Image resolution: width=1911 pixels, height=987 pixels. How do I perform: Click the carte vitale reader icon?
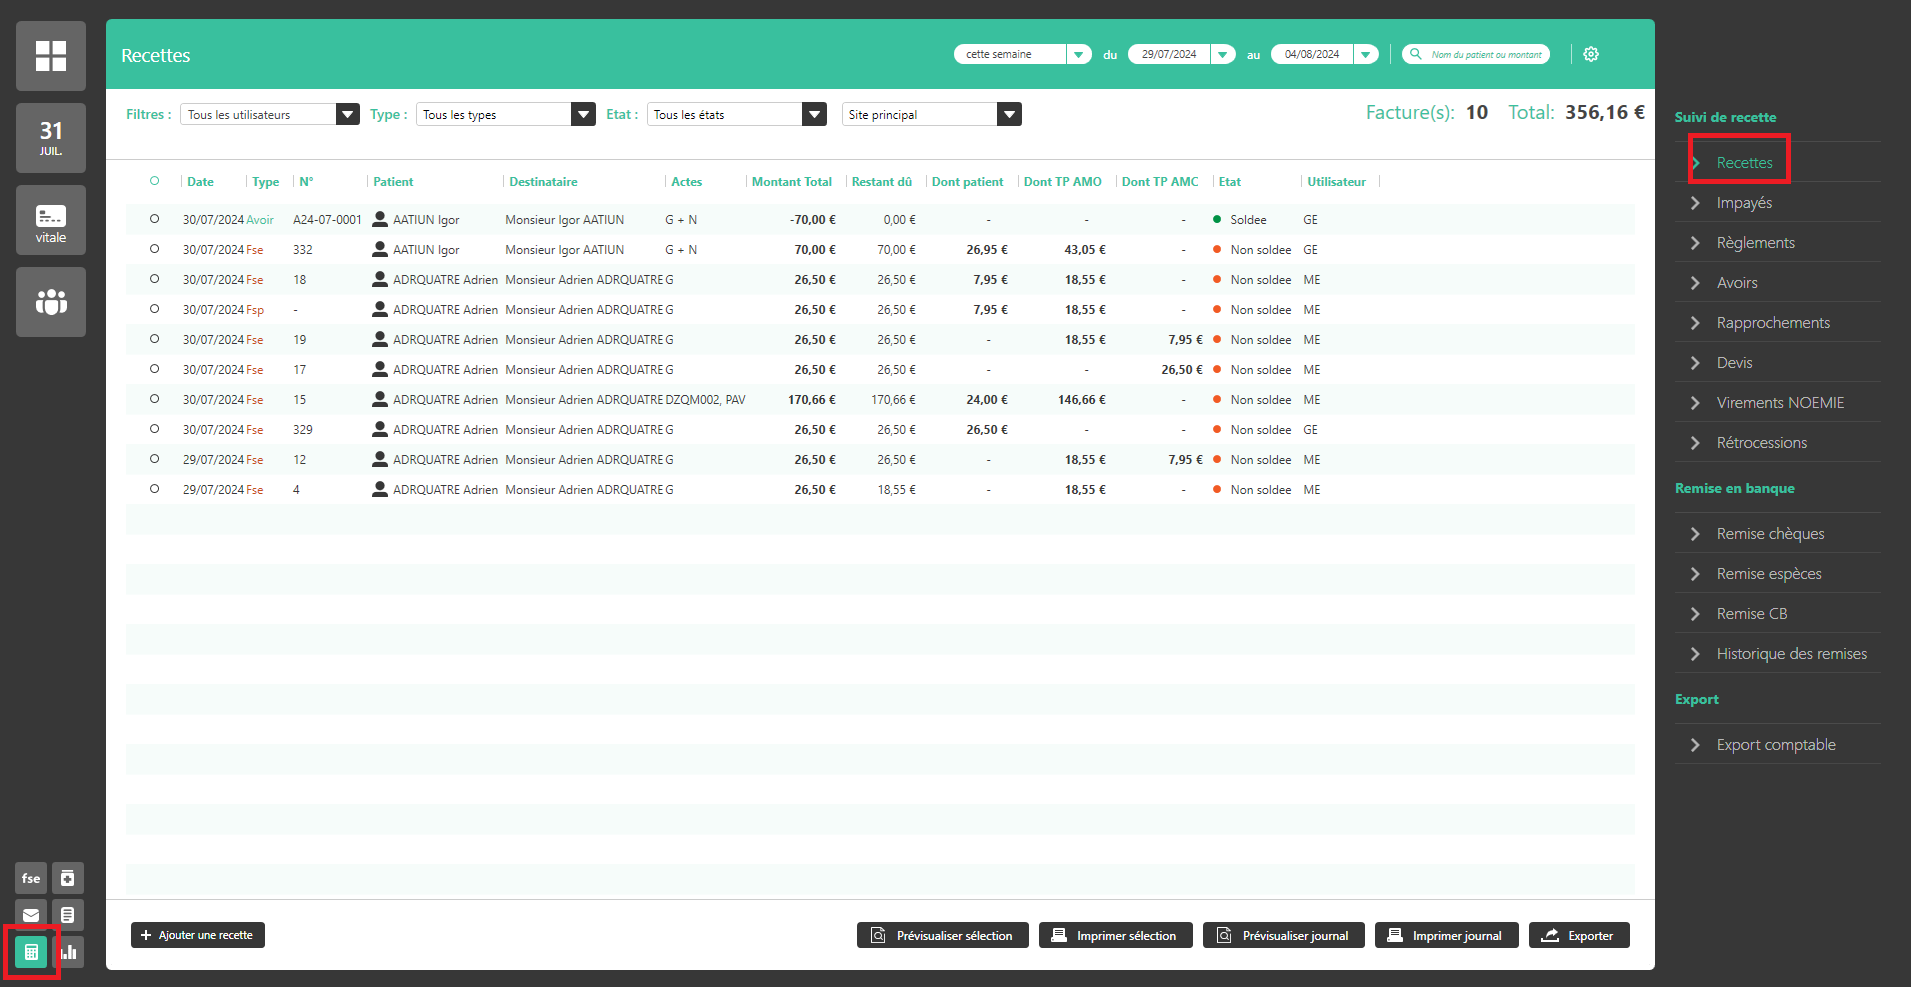point(51,220)
